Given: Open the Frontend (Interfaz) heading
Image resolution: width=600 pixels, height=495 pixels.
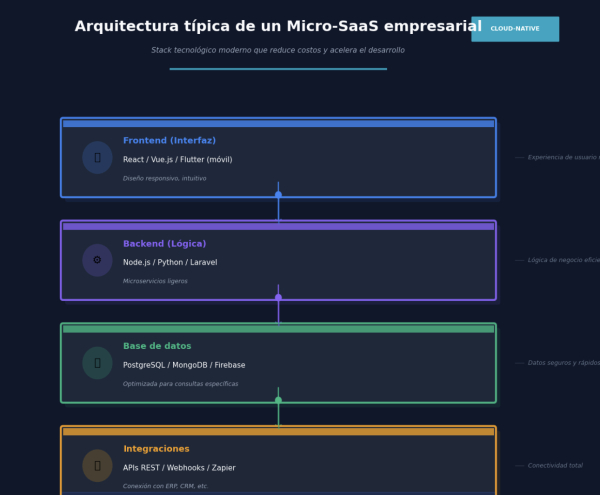Looking at the screenshot, I should pos(169,141).
